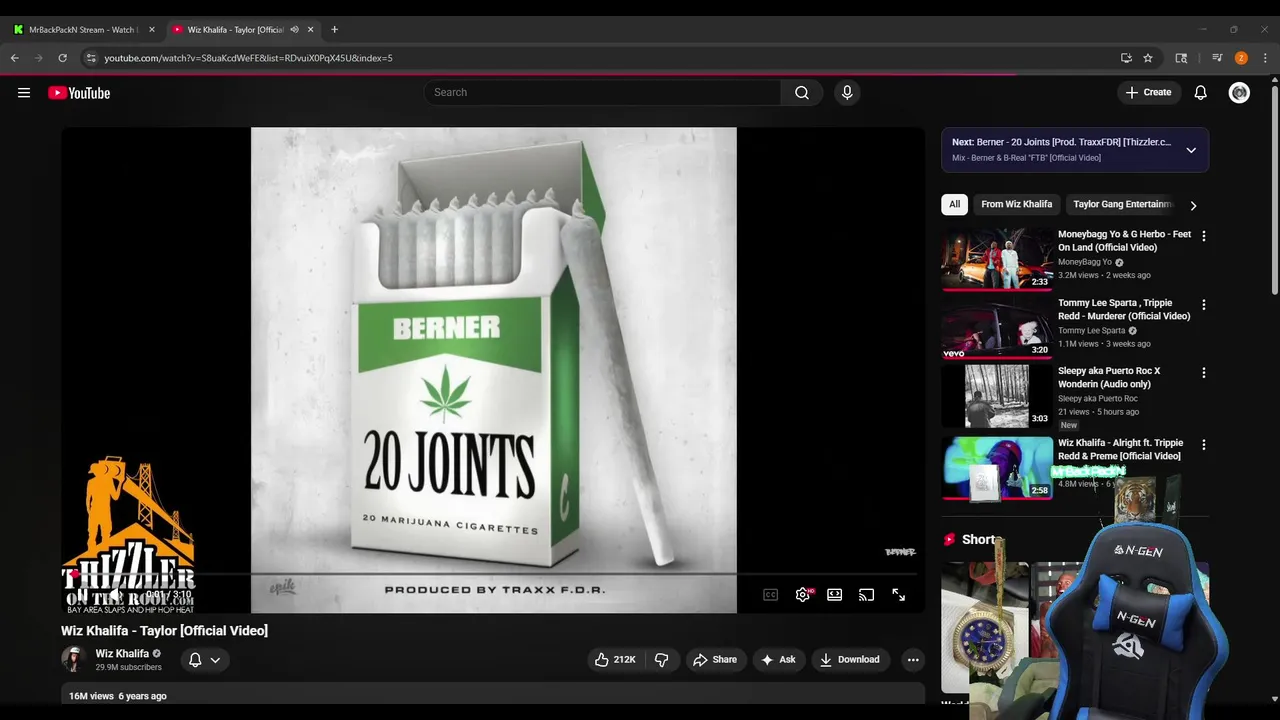Viewport: 1280px width, 720px height.
Task: Submit search with the magnifier button
Action: [x=802, y=93]
